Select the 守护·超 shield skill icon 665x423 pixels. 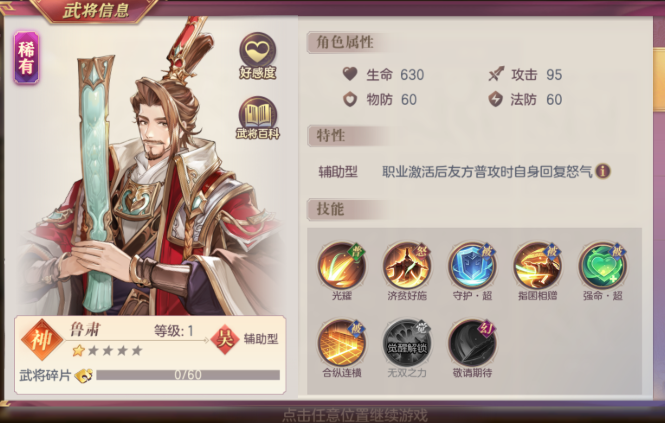[x=472, y=266]
